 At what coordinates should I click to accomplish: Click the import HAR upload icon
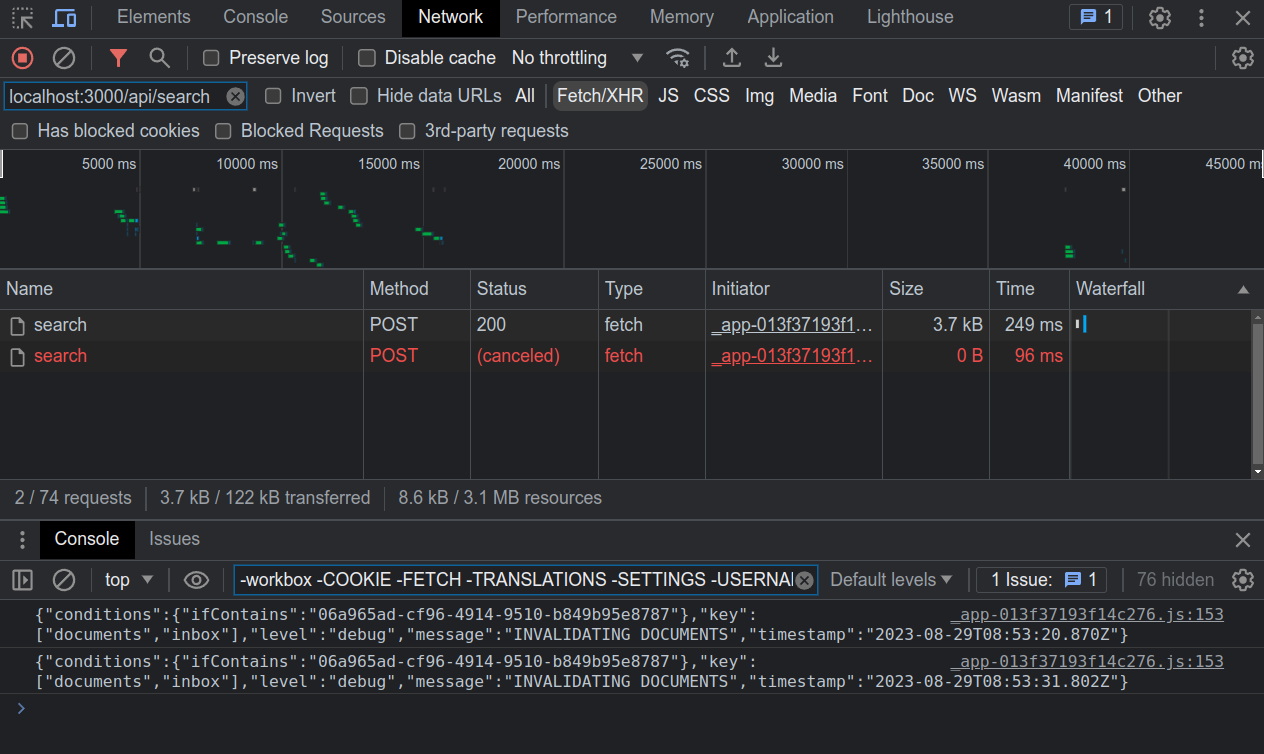pyautogui.click(x=732, y=58)
